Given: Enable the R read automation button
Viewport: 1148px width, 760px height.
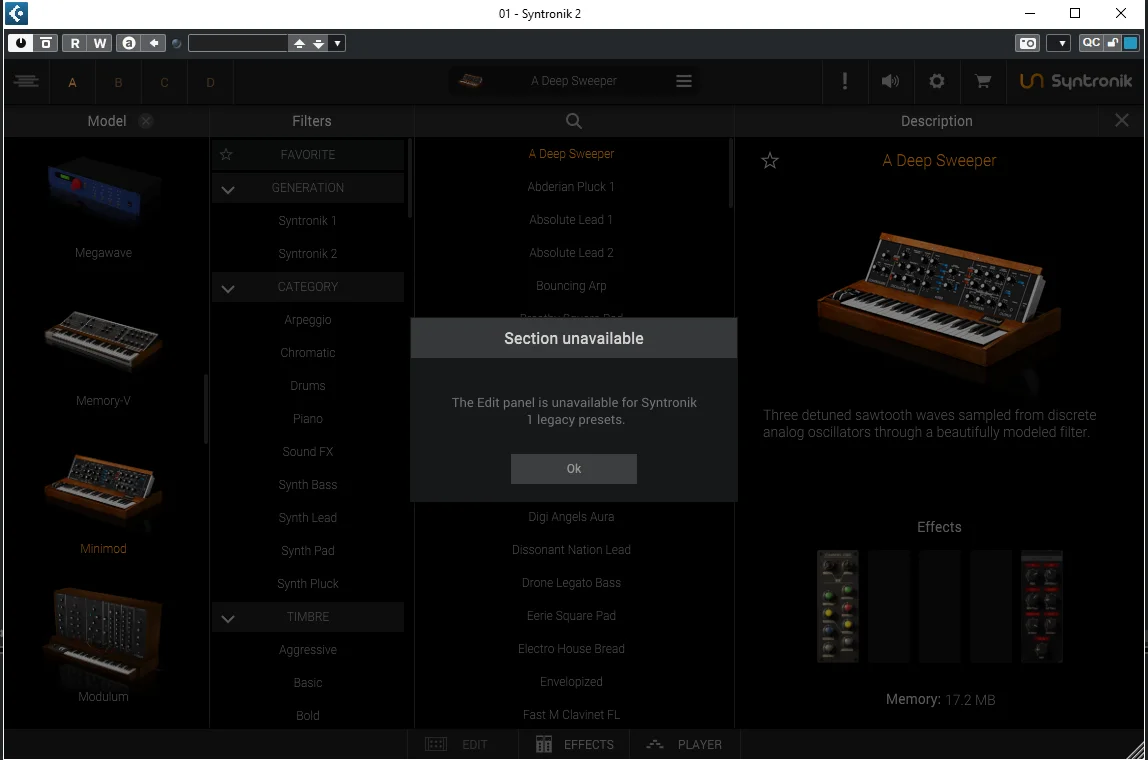Looking at the screenshot, I should coord(75,43).
